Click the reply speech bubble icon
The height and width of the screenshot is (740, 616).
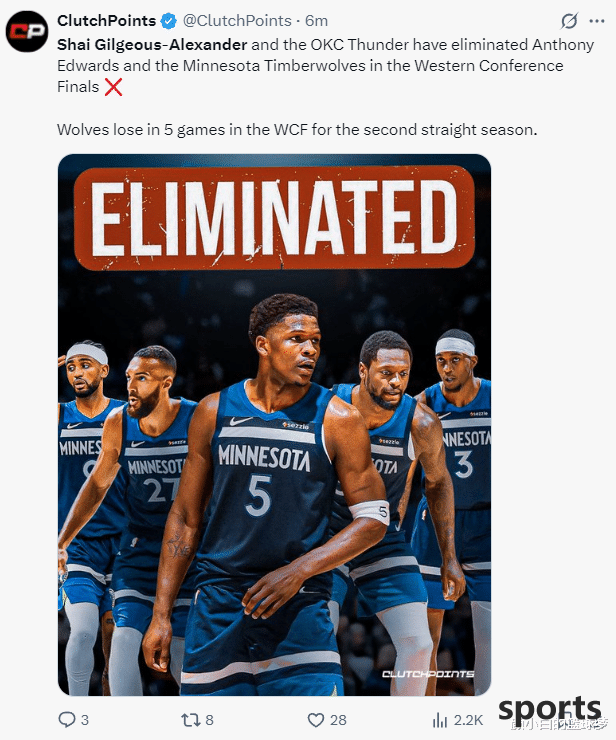click(x=67, y=720)
